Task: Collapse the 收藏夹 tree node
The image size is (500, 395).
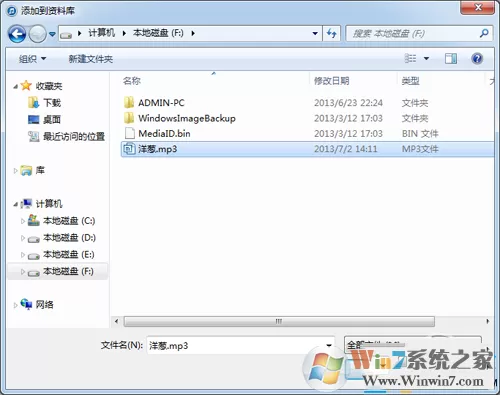Action: coord(15,87)
